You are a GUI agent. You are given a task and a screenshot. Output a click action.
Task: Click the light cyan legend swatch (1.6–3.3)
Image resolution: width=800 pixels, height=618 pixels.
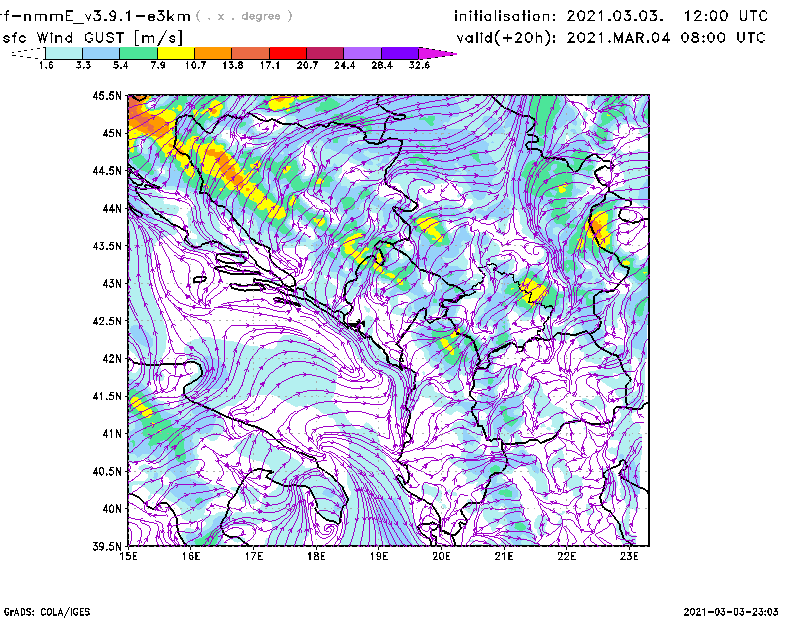(64, 53)
